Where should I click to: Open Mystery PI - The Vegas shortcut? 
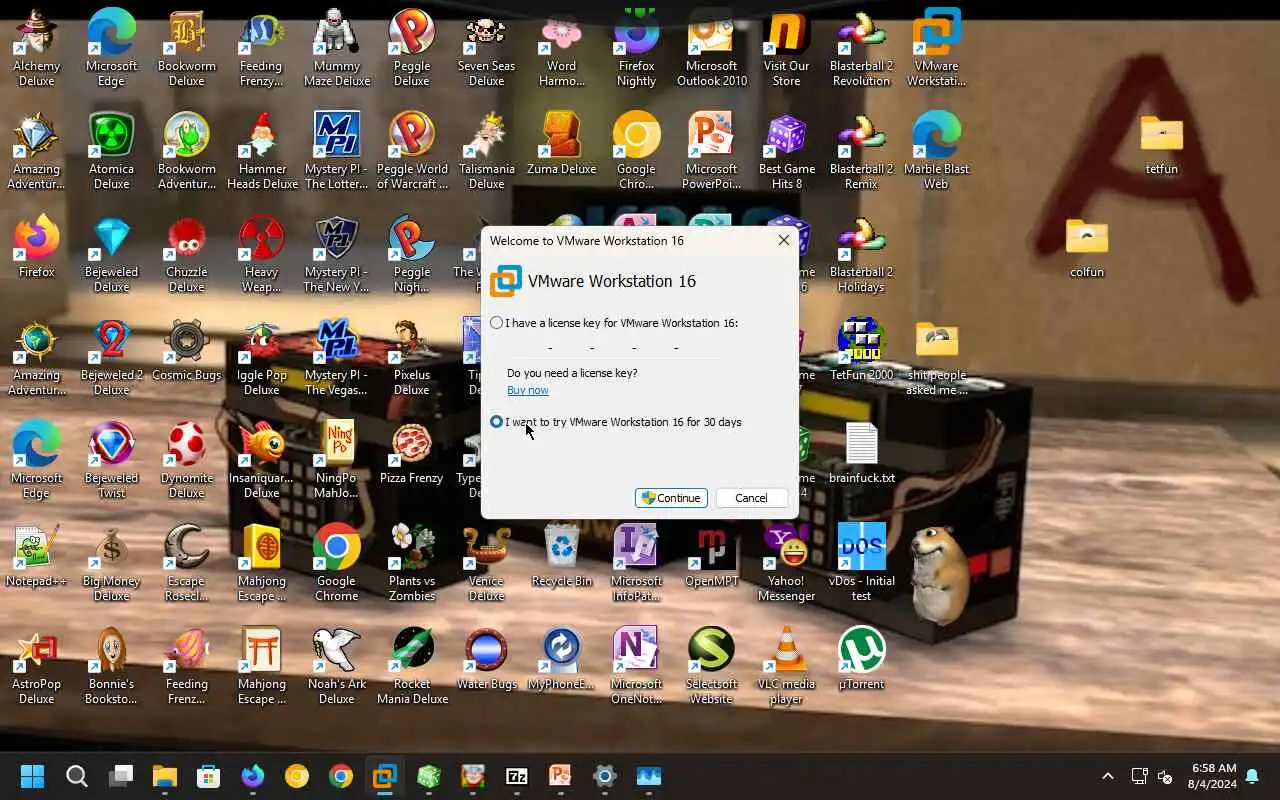(x=336, y=357)
